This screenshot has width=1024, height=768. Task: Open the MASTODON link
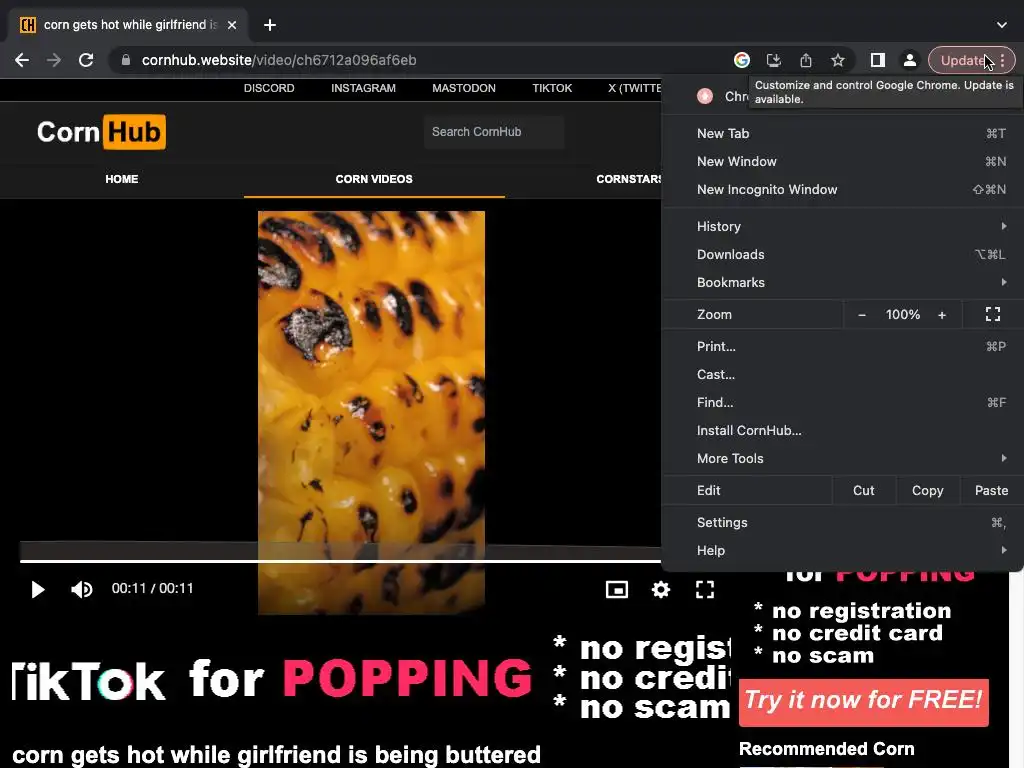click(x=464, y=88)
